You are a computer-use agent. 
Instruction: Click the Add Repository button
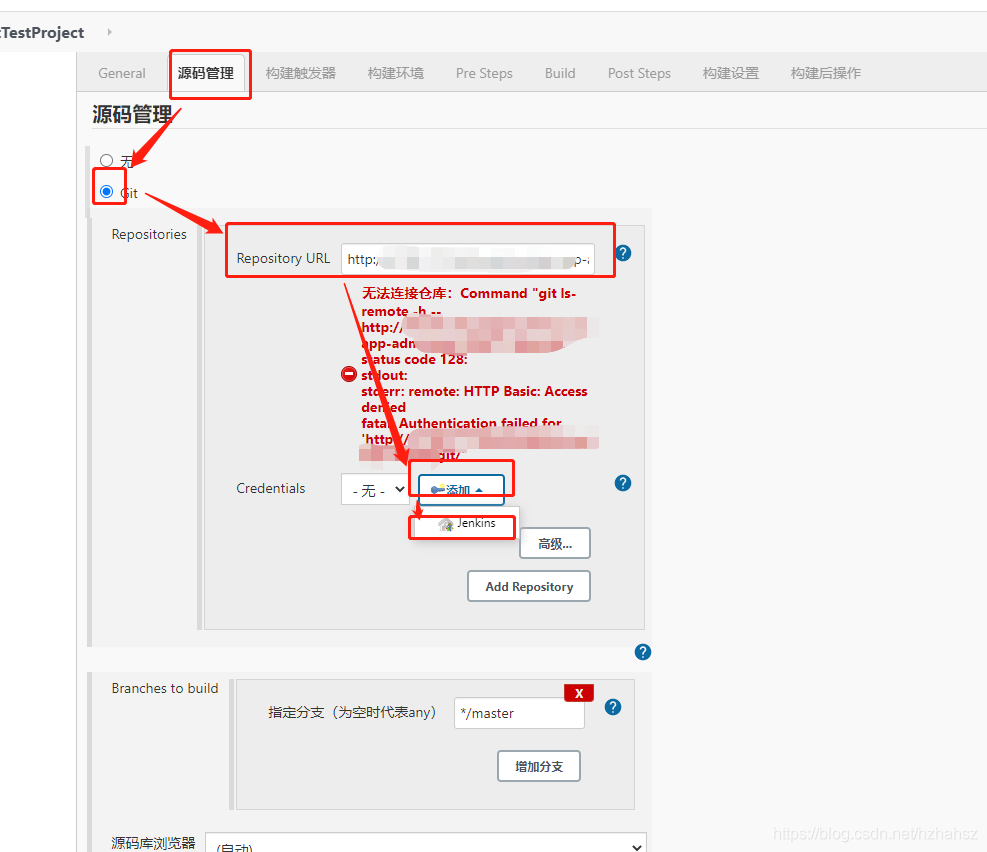[528, 586]
